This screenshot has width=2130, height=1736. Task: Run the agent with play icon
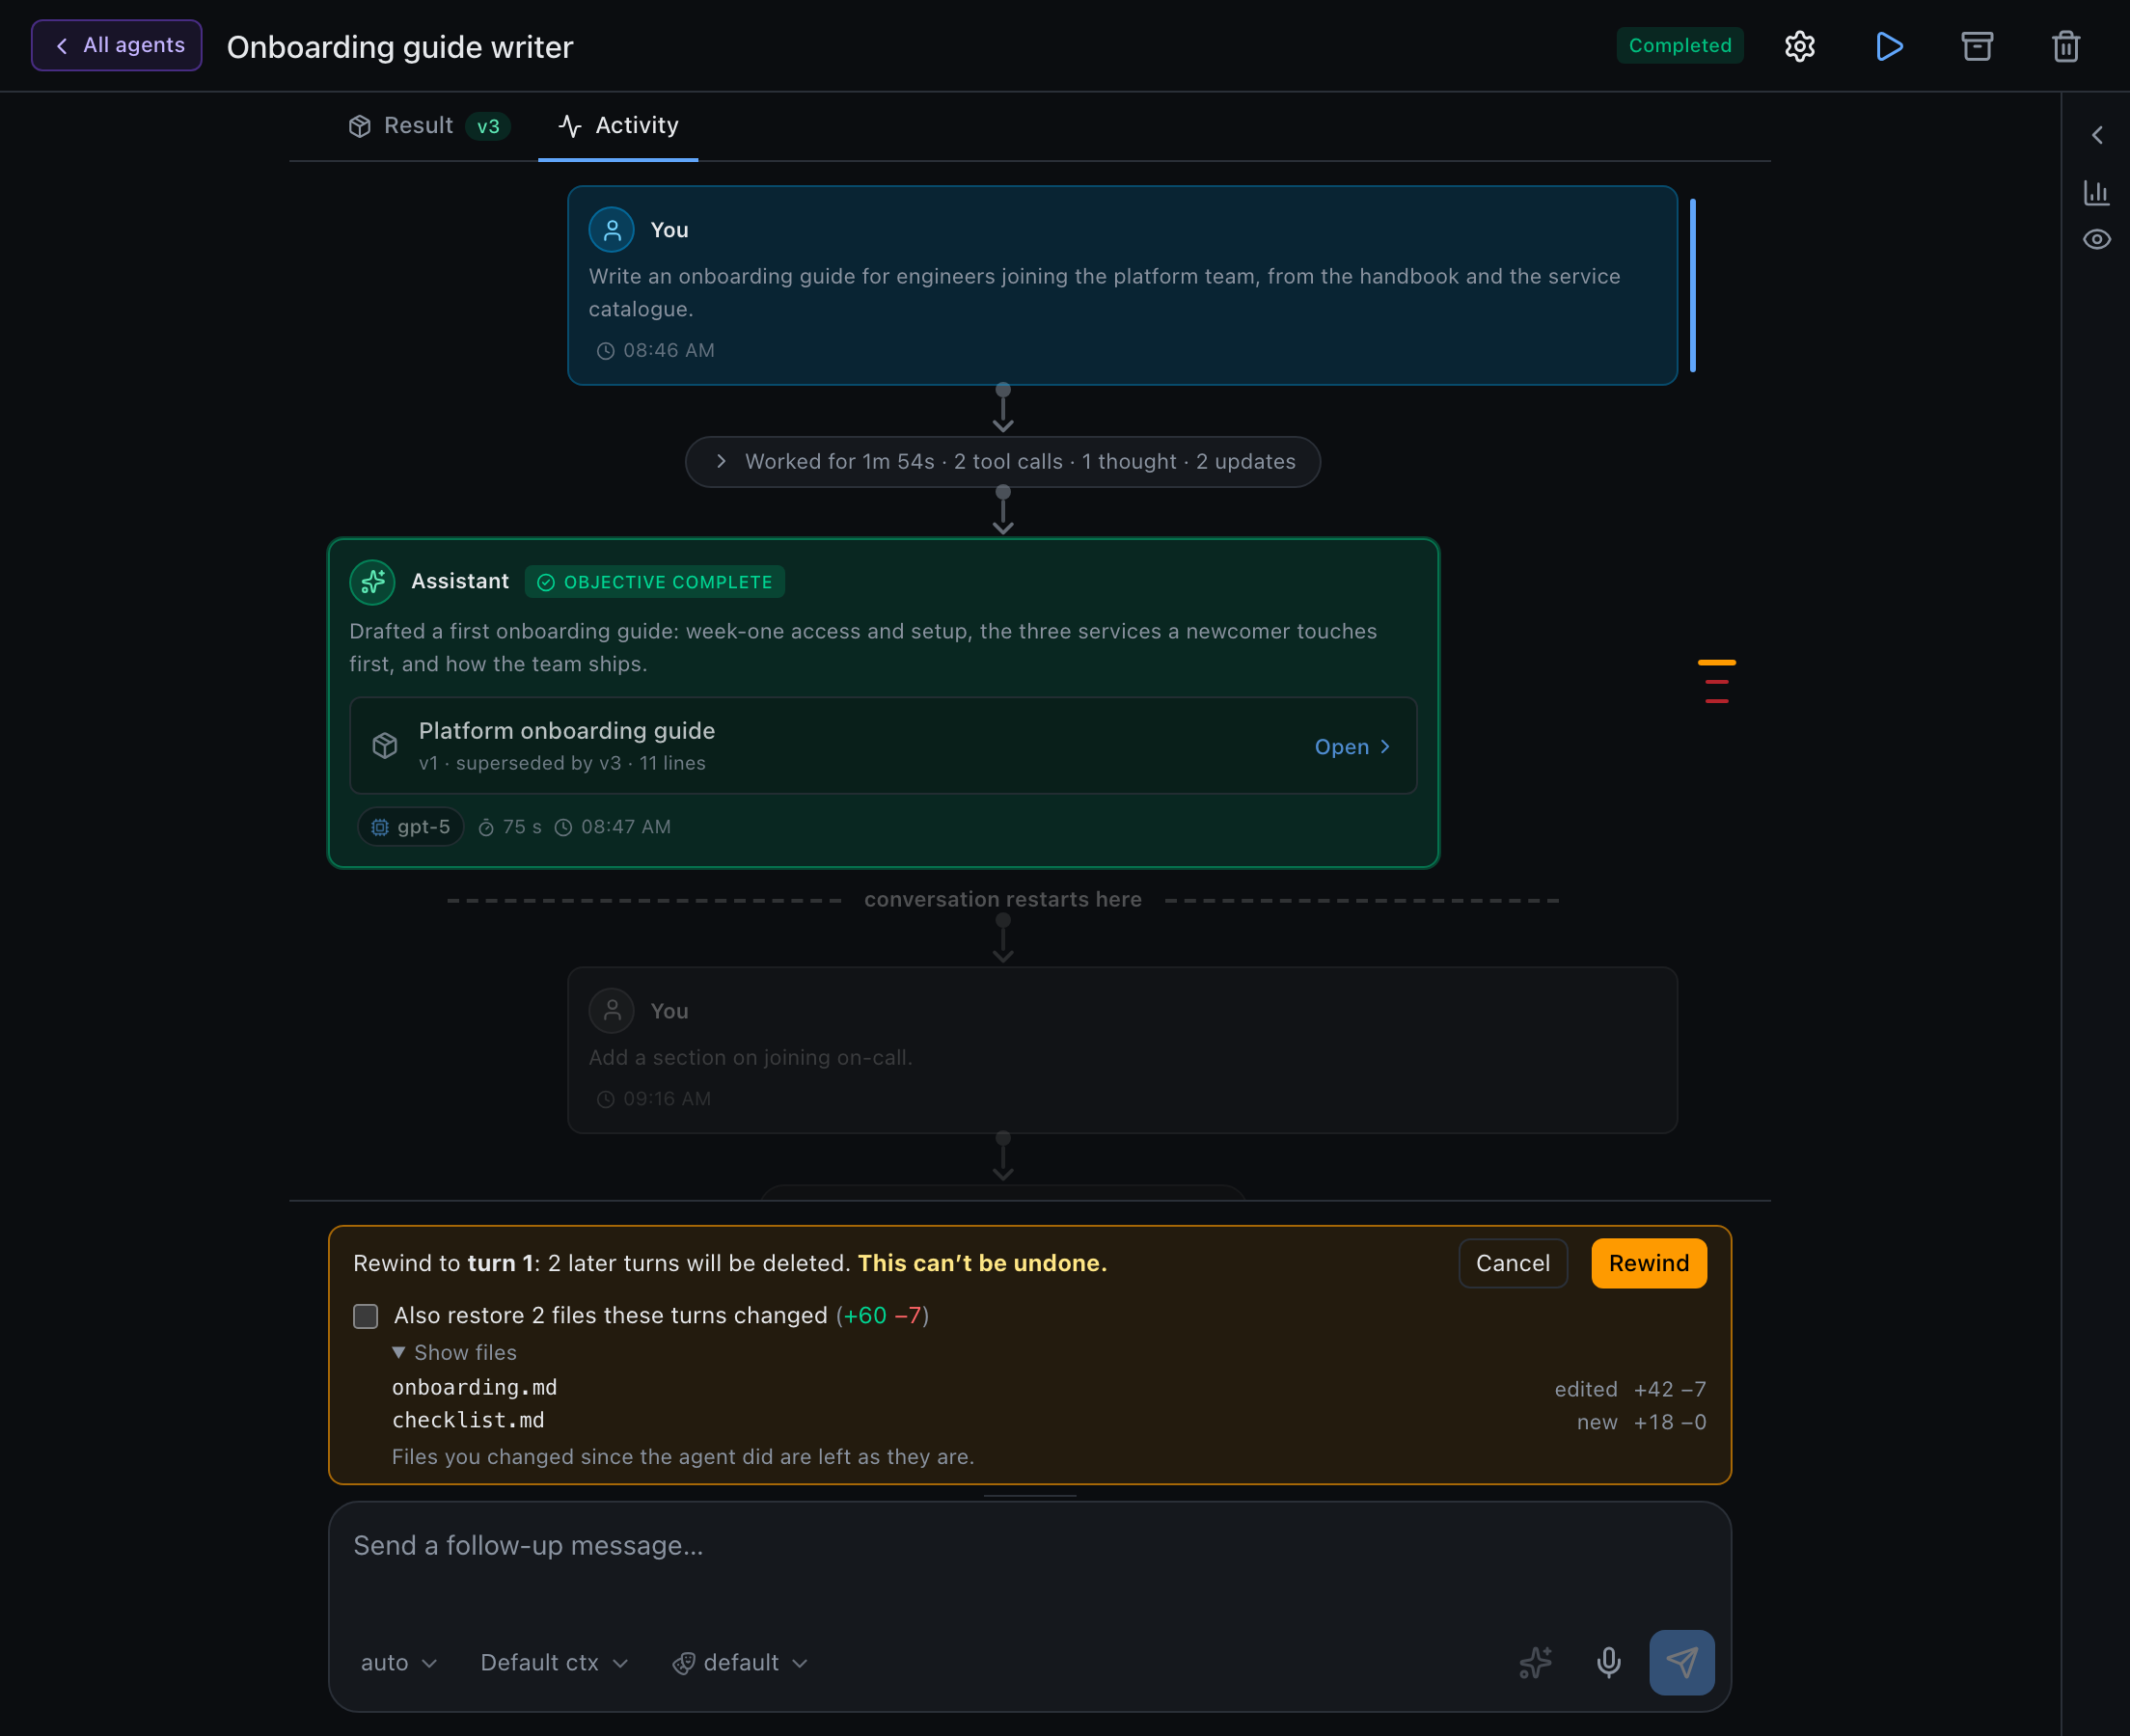(x=1888, y=46)
